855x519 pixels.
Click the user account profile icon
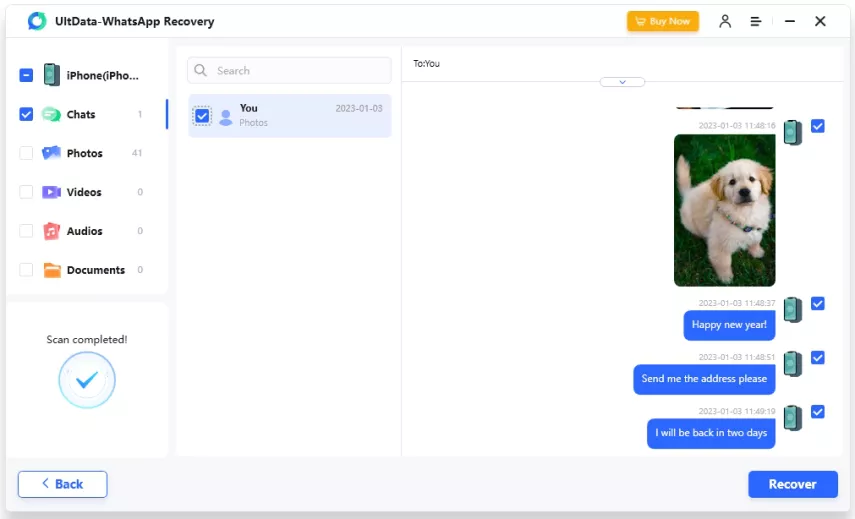click(x=725, y=21)
